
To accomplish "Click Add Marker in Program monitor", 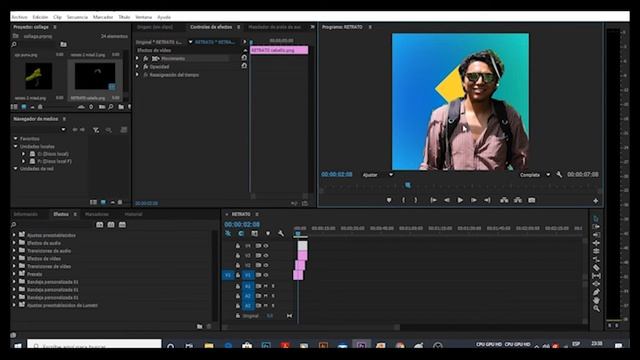I will pos(389,200).
